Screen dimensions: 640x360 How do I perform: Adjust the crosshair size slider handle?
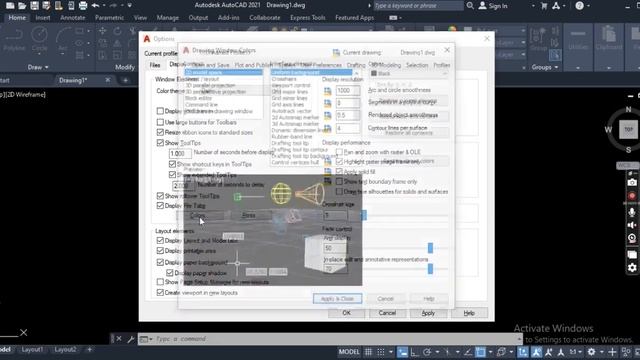[364, 215]
